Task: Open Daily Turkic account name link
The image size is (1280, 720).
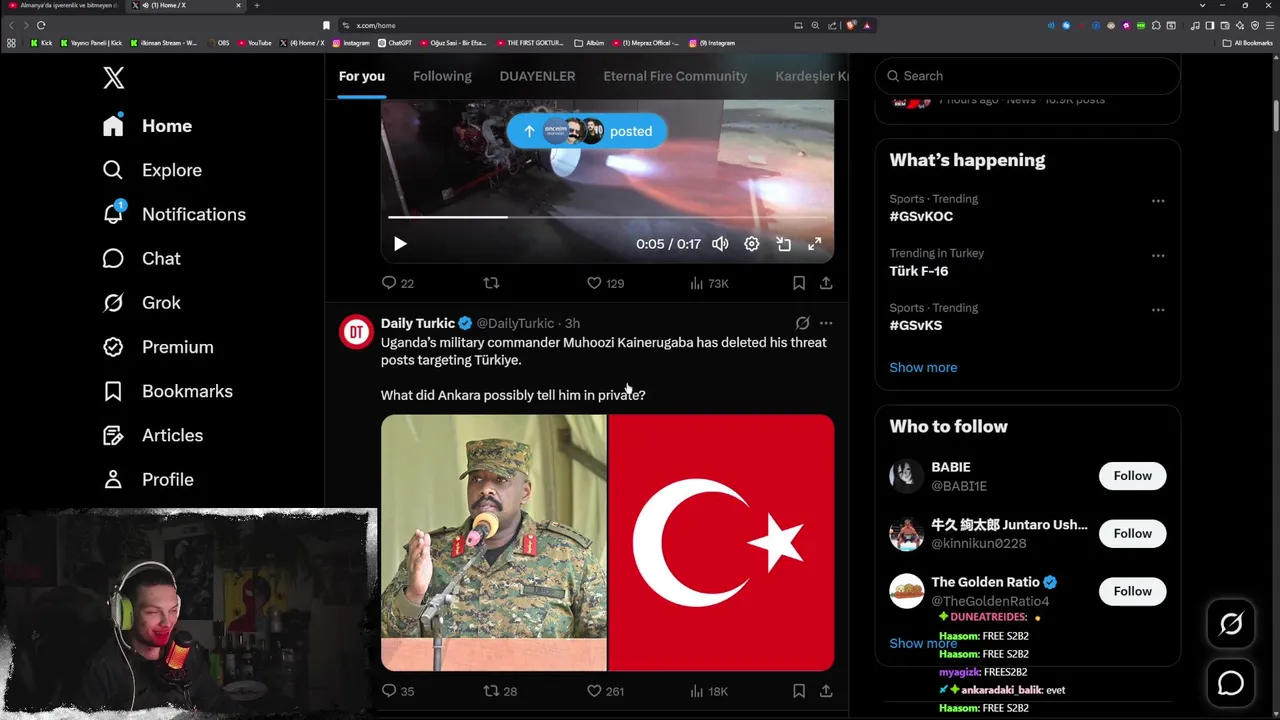Action: [418, 323]
